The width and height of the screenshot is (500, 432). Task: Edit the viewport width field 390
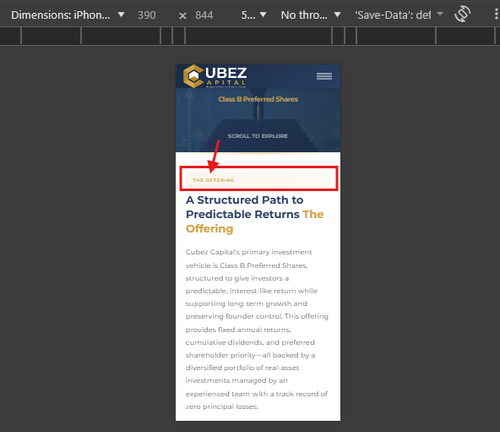(x=147, y=15)
